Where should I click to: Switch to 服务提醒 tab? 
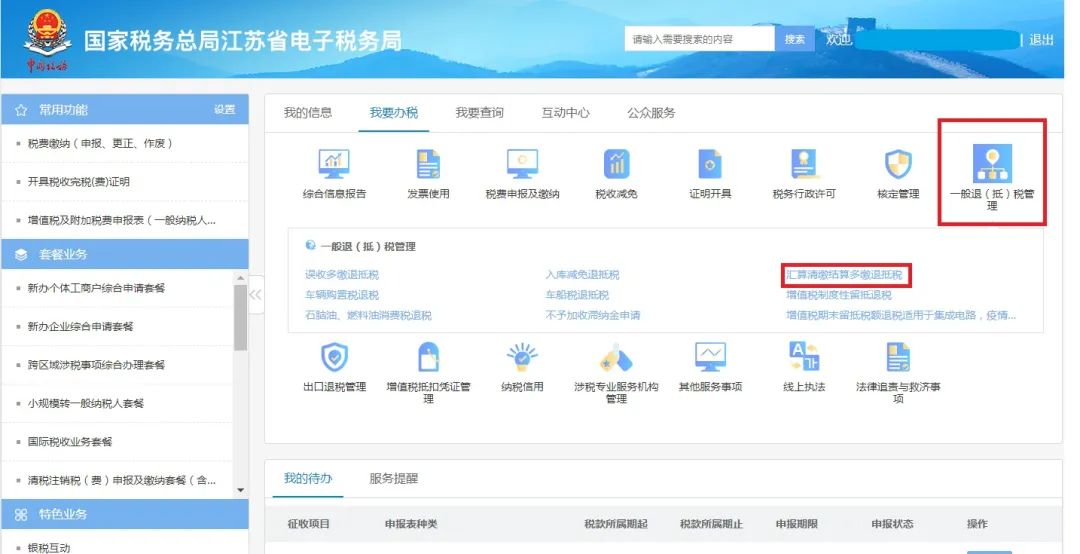pyautogui.click(x=393, y=478)
